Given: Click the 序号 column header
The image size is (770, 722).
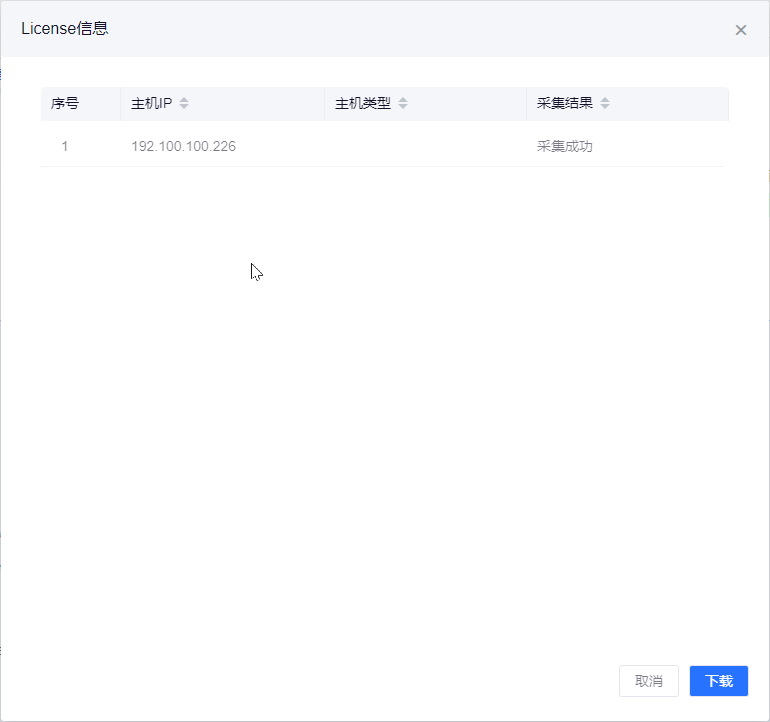Looking at the screenshot, I should coord(65,103).
